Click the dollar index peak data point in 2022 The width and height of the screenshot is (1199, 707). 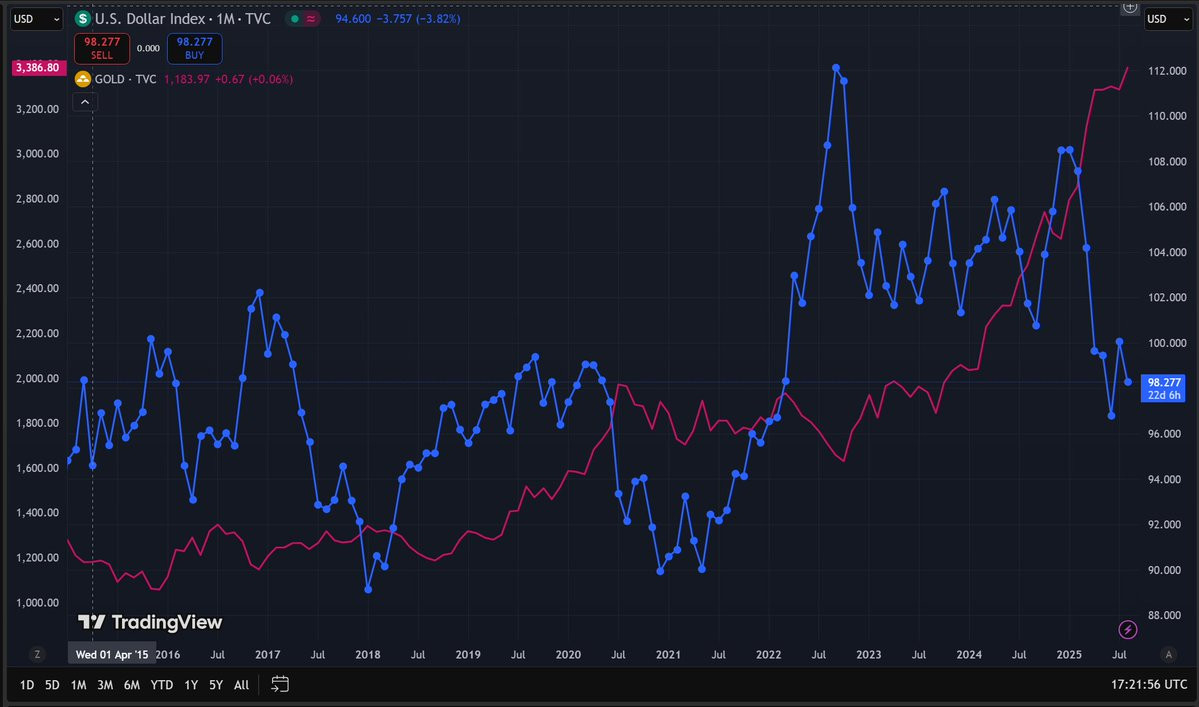pos(836,68)
